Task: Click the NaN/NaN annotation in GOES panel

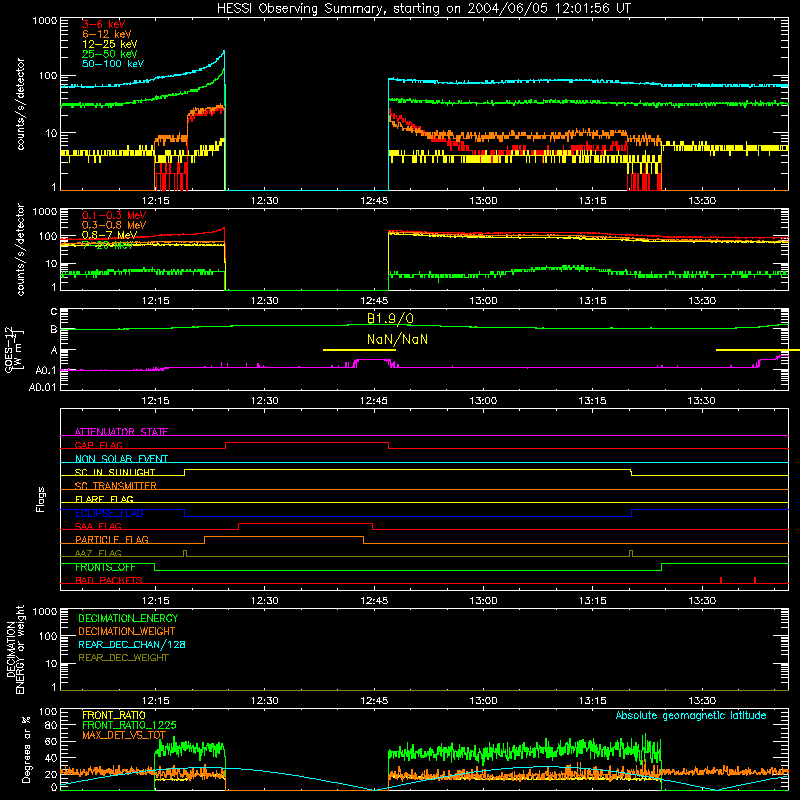Action: (x=397, y=339)
